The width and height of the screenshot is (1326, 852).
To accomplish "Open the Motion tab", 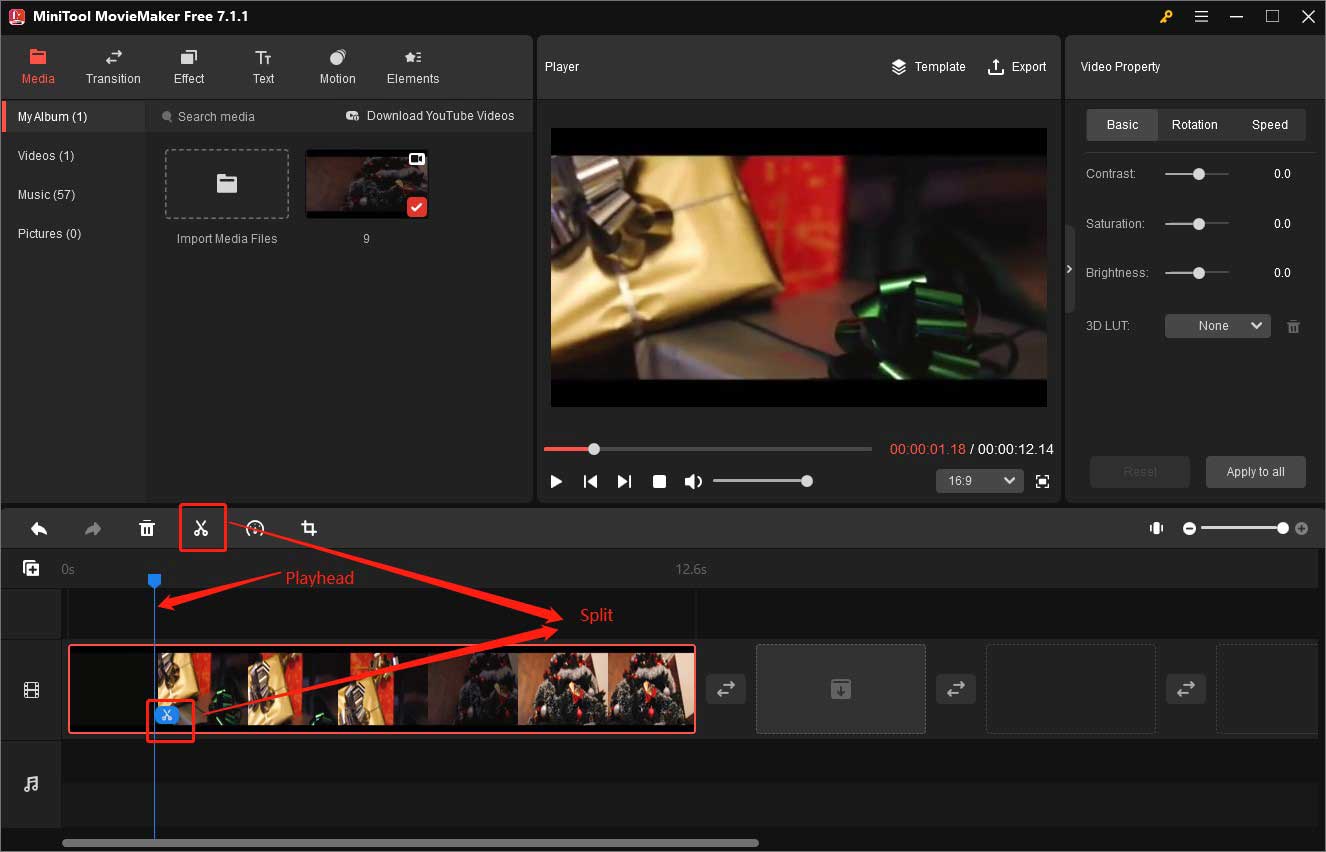I will tap(337, 67).
